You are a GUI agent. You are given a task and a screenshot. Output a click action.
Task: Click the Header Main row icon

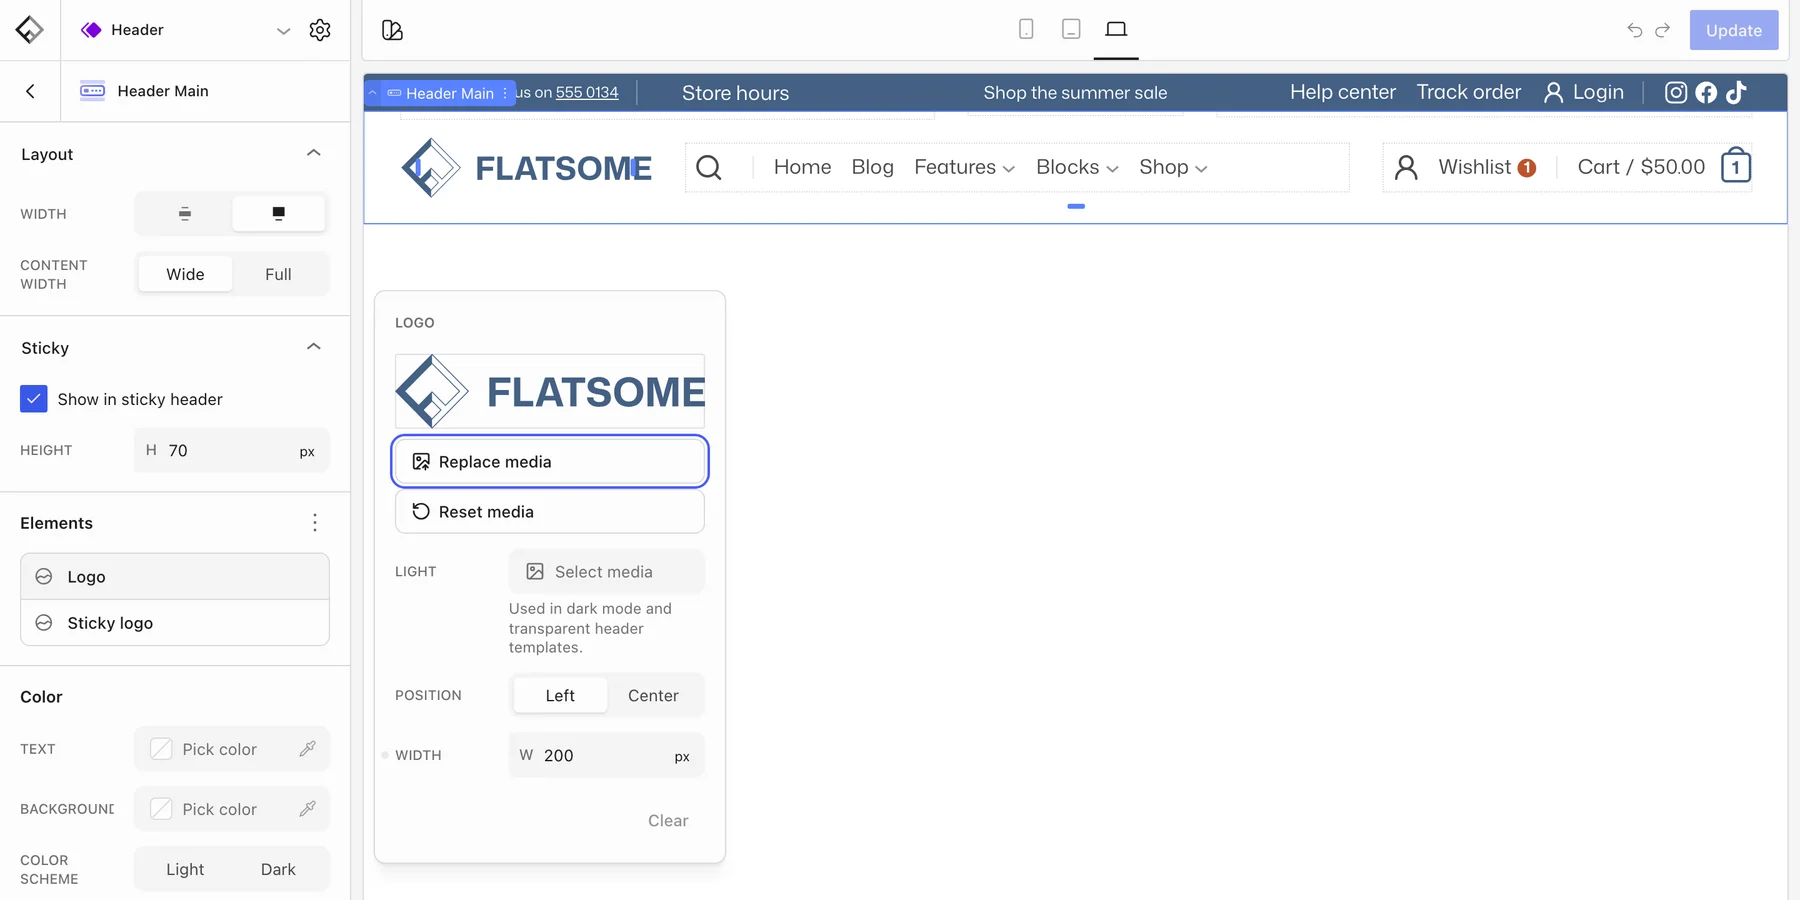click(x=92, y=91)
